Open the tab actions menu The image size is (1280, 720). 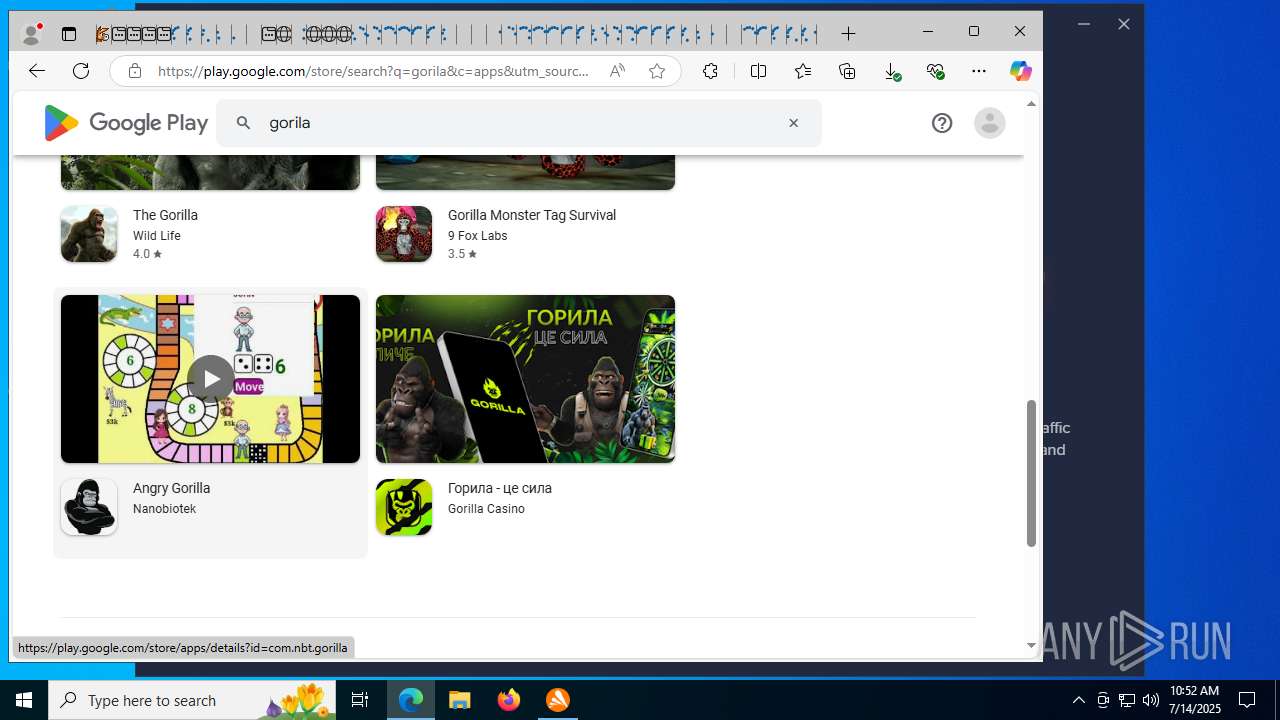[69, 34]
